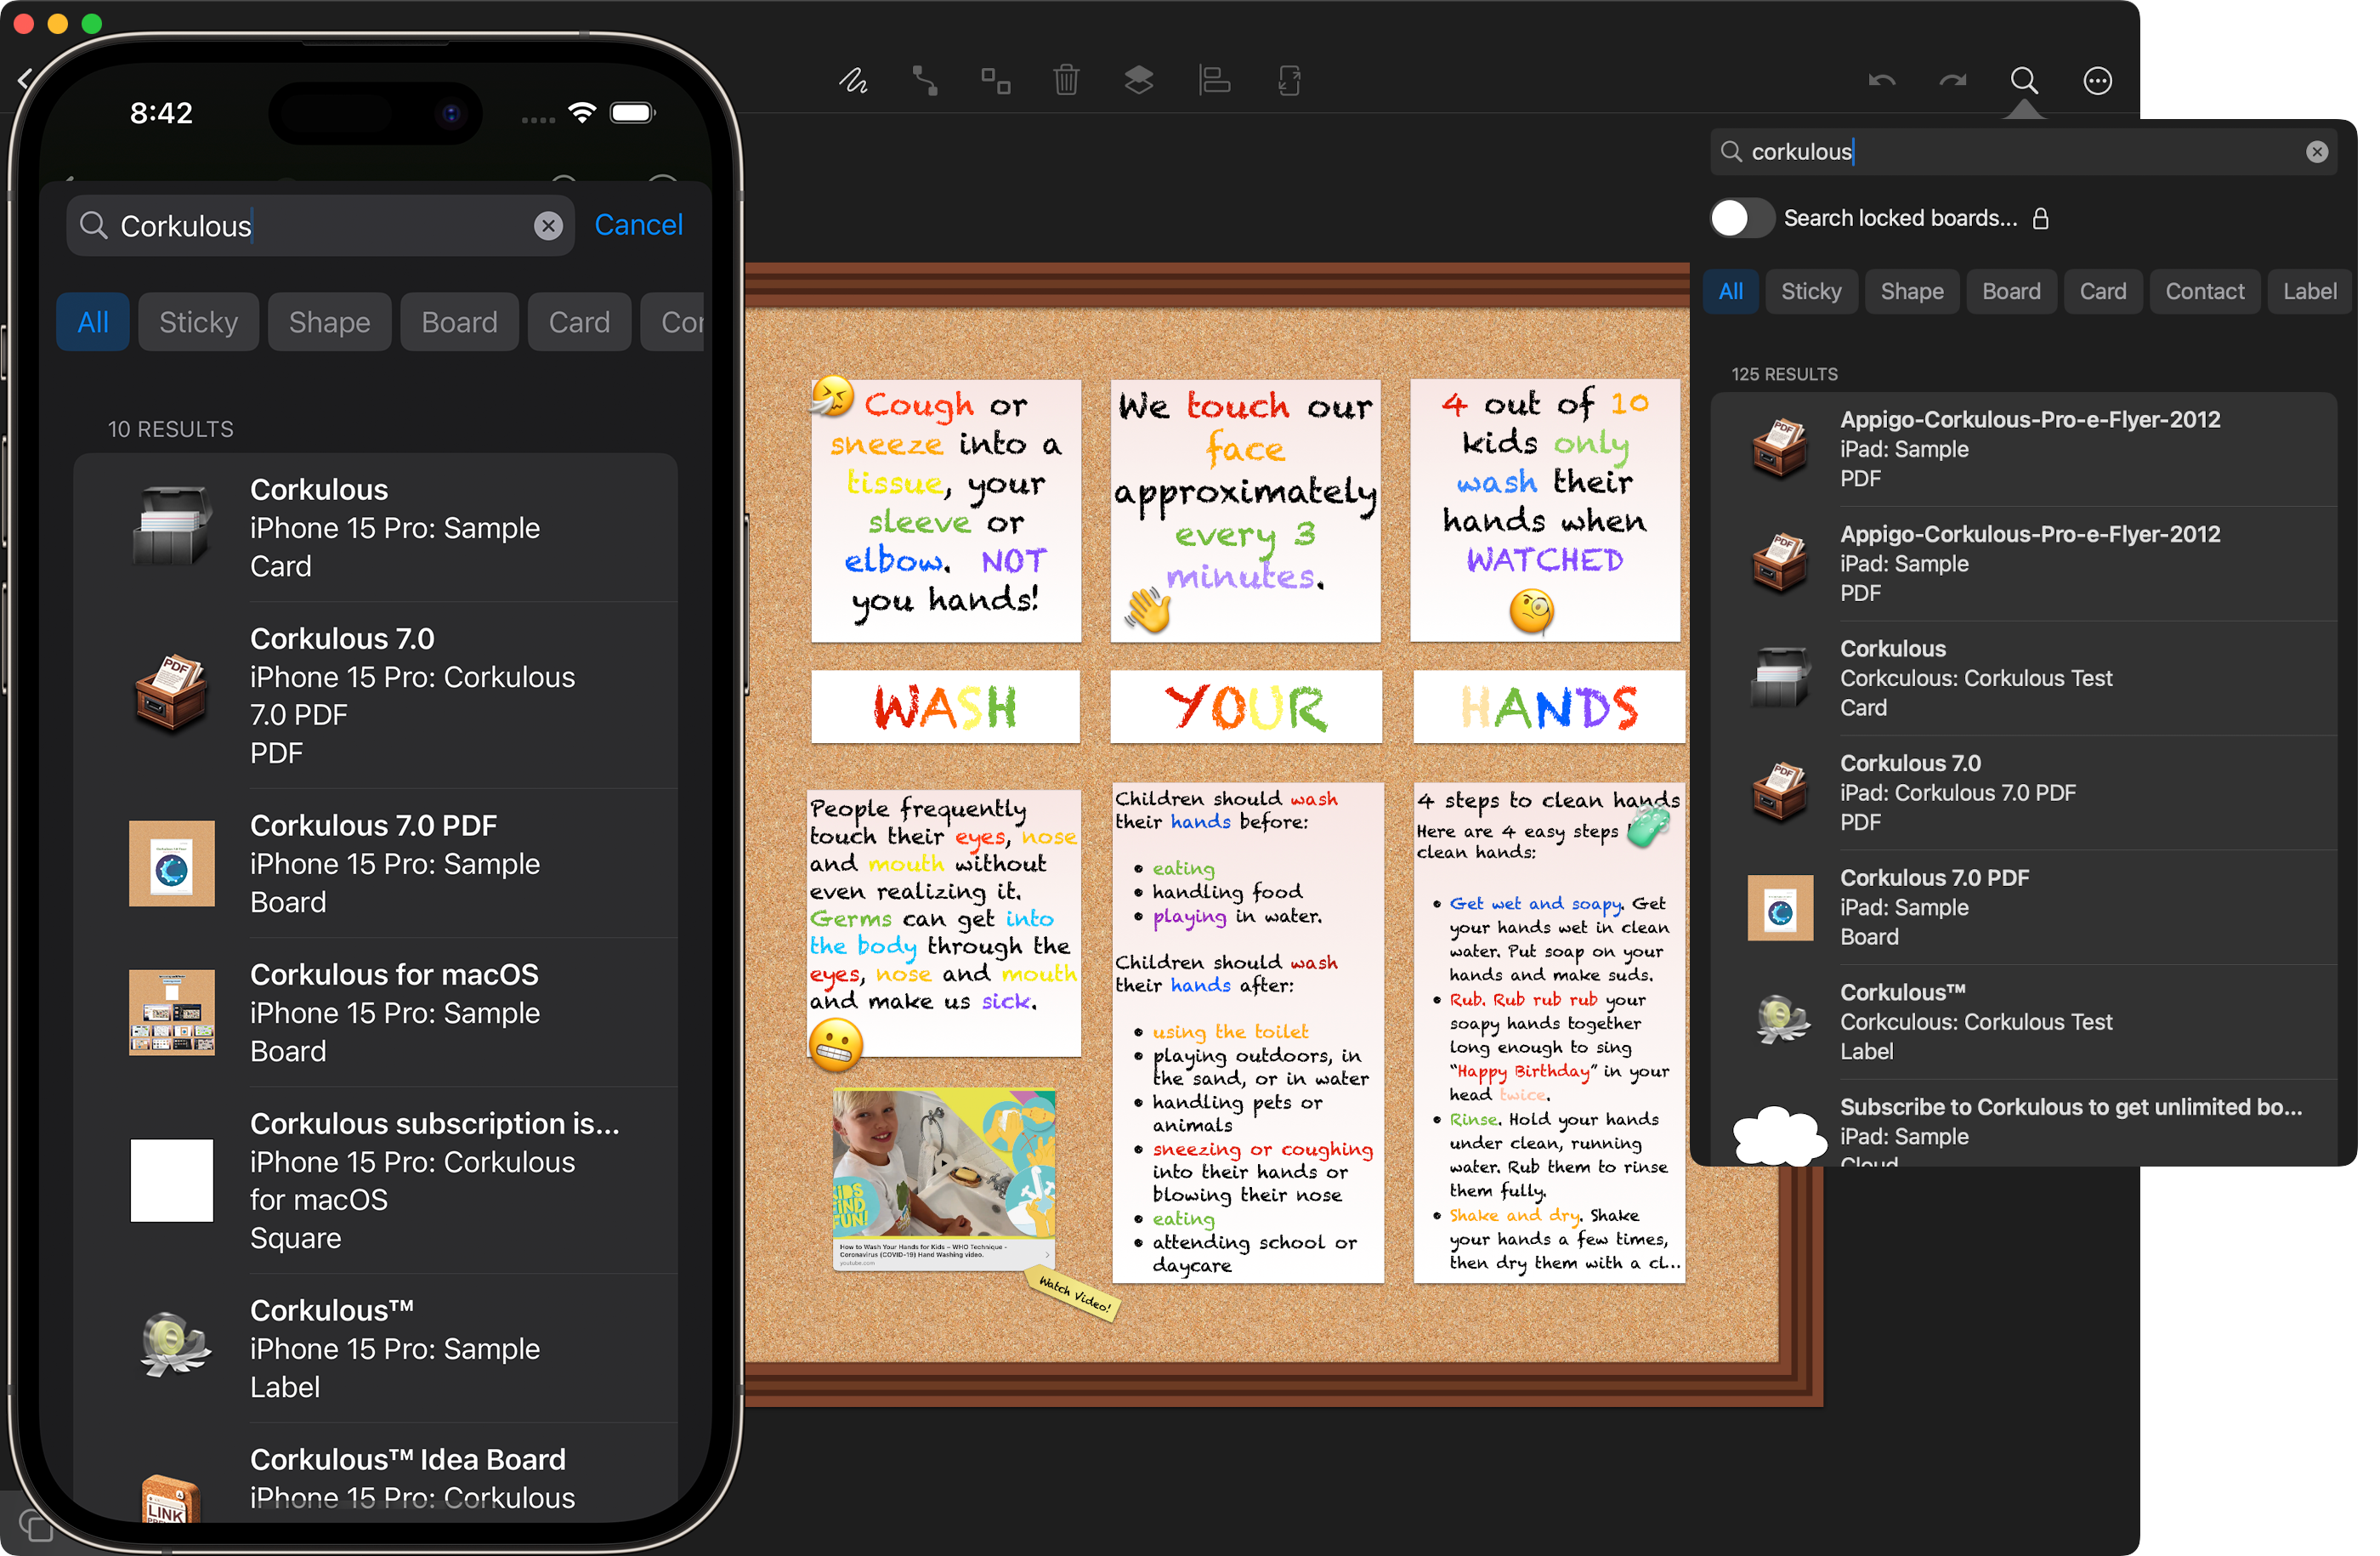Select the Card filter in Mac search
The height and width of the screenshot is (1556, 2380).
pos(2102,291)
